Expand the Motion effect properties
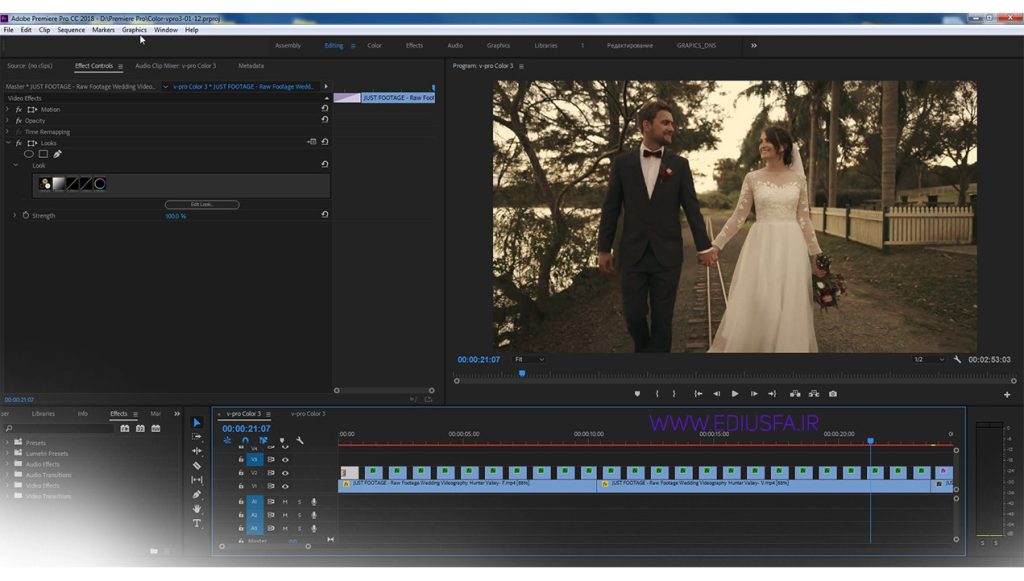Viewport: 1024px width, 581px height. [8, 109]
